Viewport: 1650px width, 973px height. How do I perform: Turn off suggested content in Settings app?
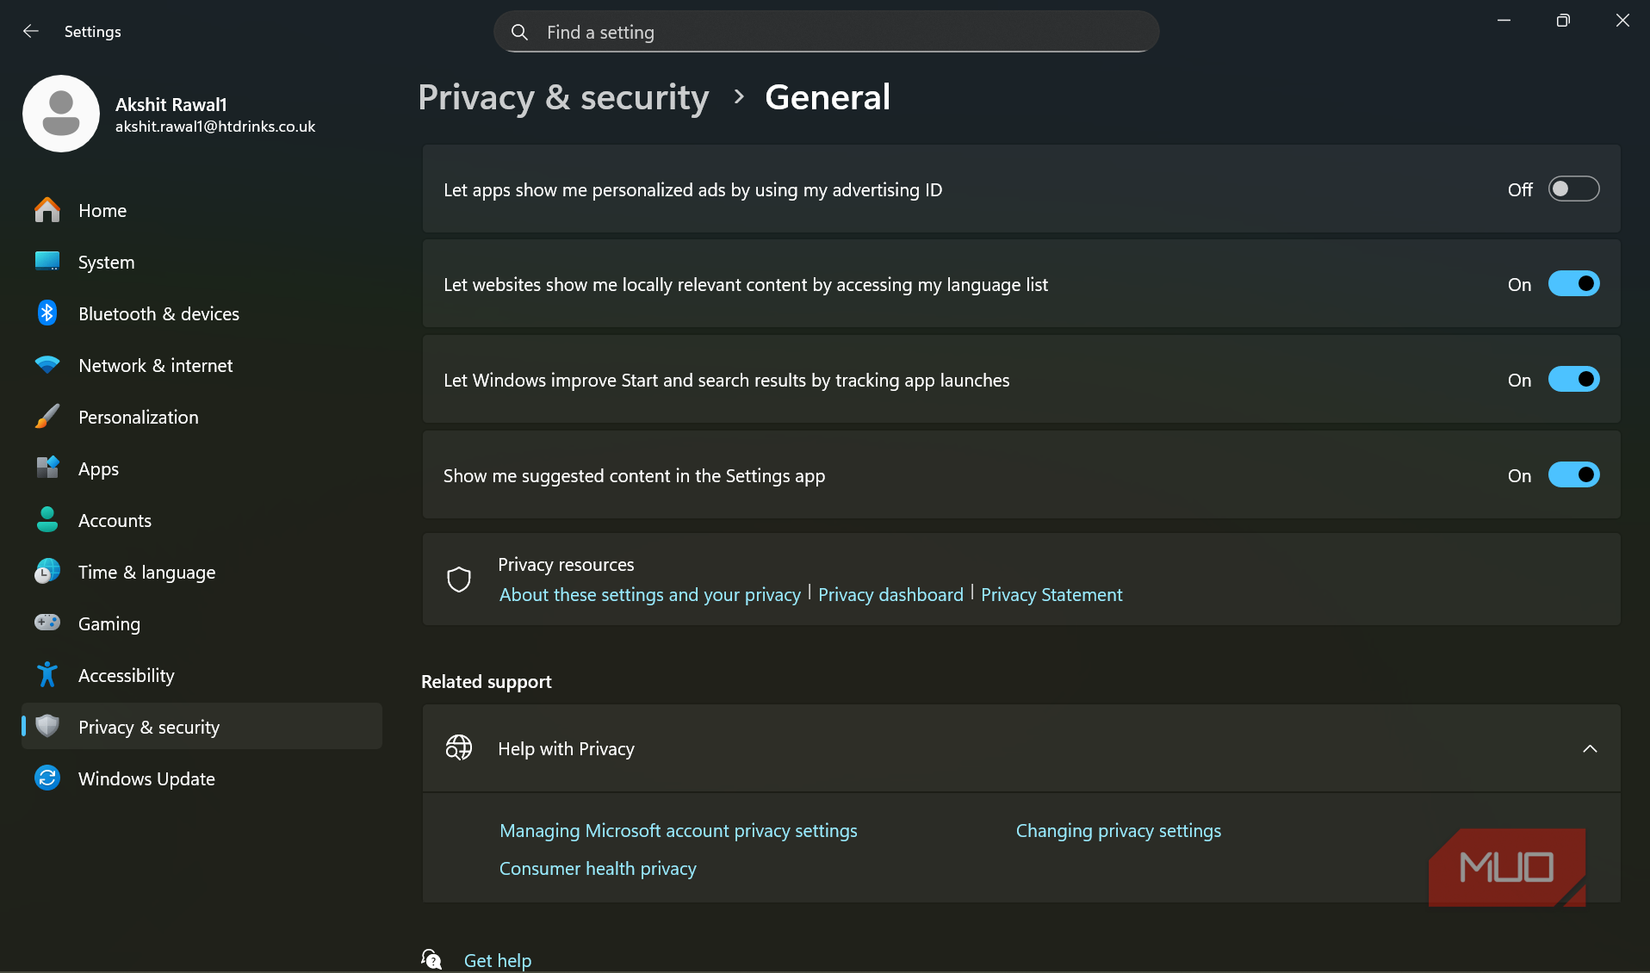click(x=1573, y=475)
